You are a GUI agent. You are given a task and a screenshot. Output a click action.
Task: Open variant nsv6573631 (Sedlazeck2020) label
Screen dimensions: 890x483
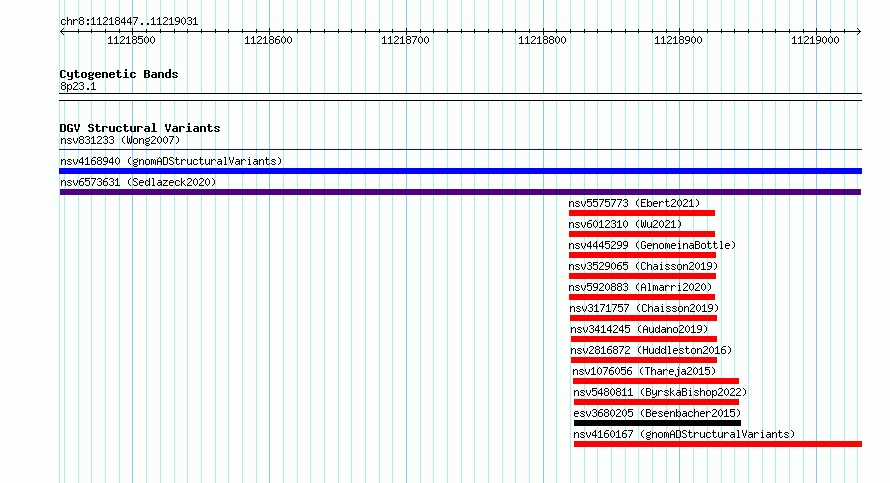click(x=138, y=182)
